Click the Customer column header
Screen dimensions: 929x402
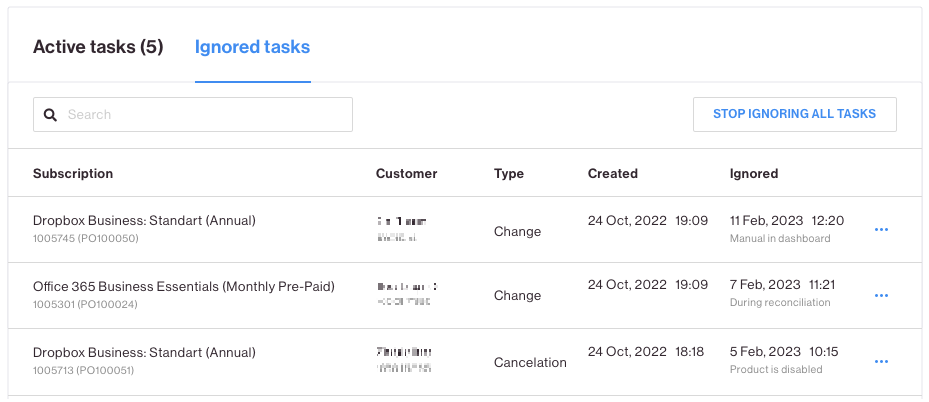click(x=406, y=173)
